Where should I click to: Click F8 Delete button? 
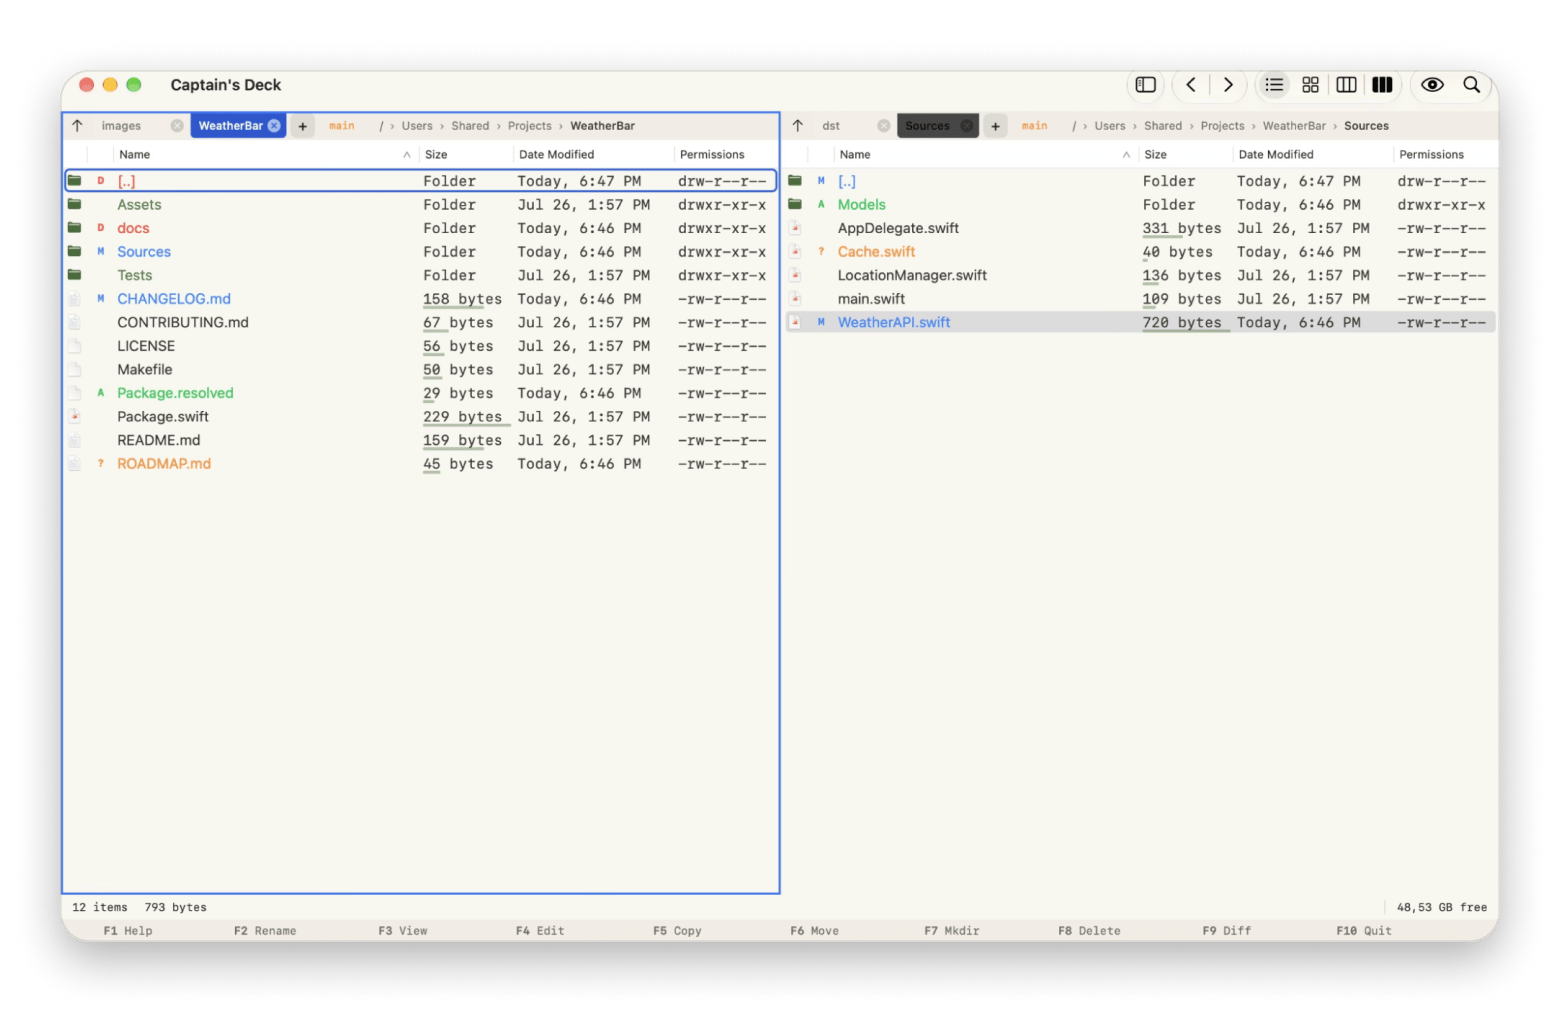coord(1089,931)
